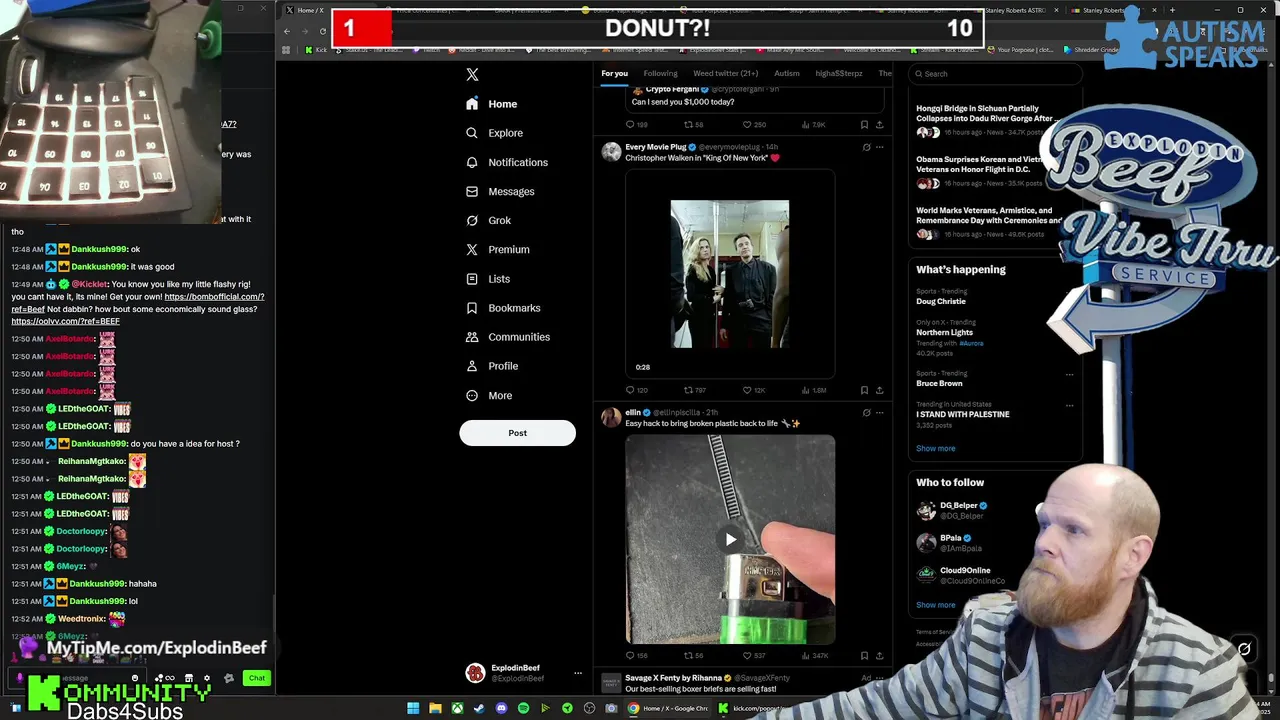Show more under Who to follow
Screen dimensions: 1280x720
(x=935, y=605)
